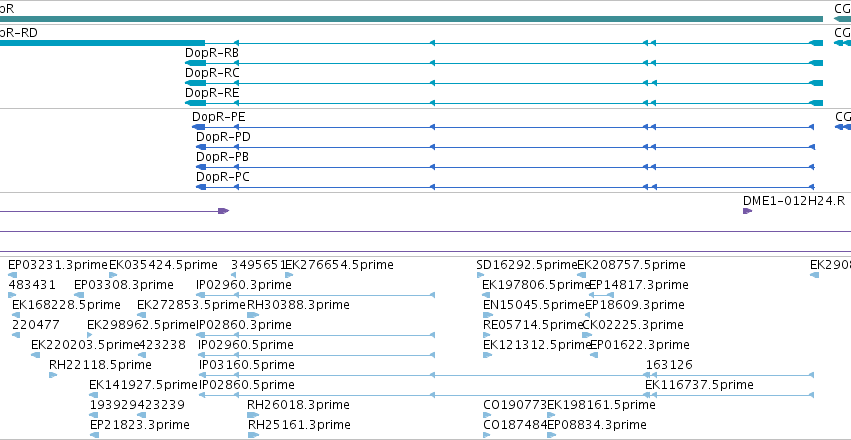Click EST label RH25161.3prime
Viewport: 851px width, 440px height.
click(299, 425)
